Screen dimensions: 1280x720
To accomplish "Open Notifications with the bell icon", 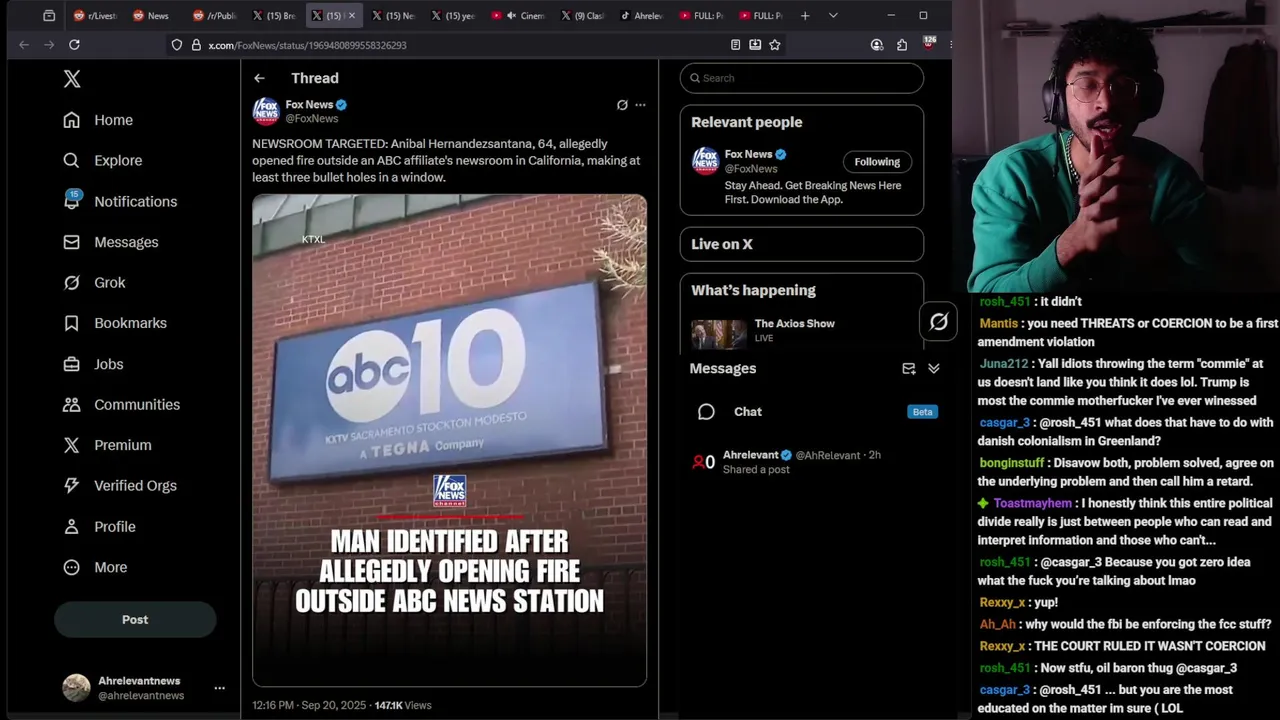I will pyautogui.click(x=72, y=200).
